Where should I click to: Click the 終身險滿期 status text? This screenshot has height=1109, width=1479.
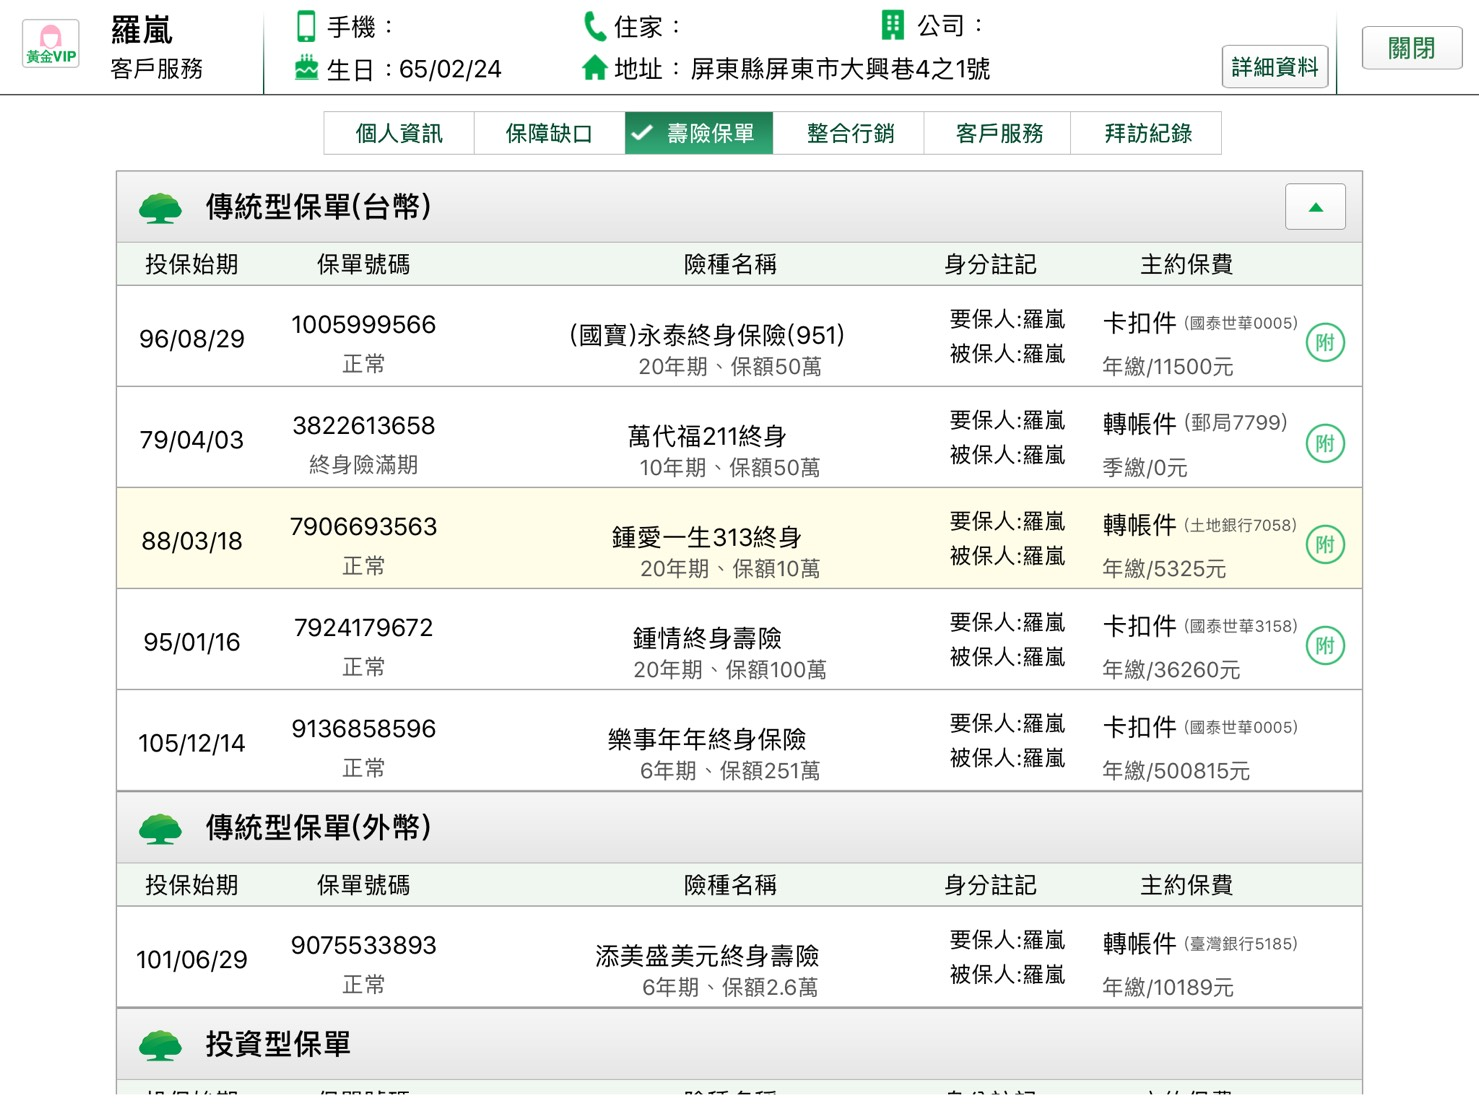pos(364,465)
